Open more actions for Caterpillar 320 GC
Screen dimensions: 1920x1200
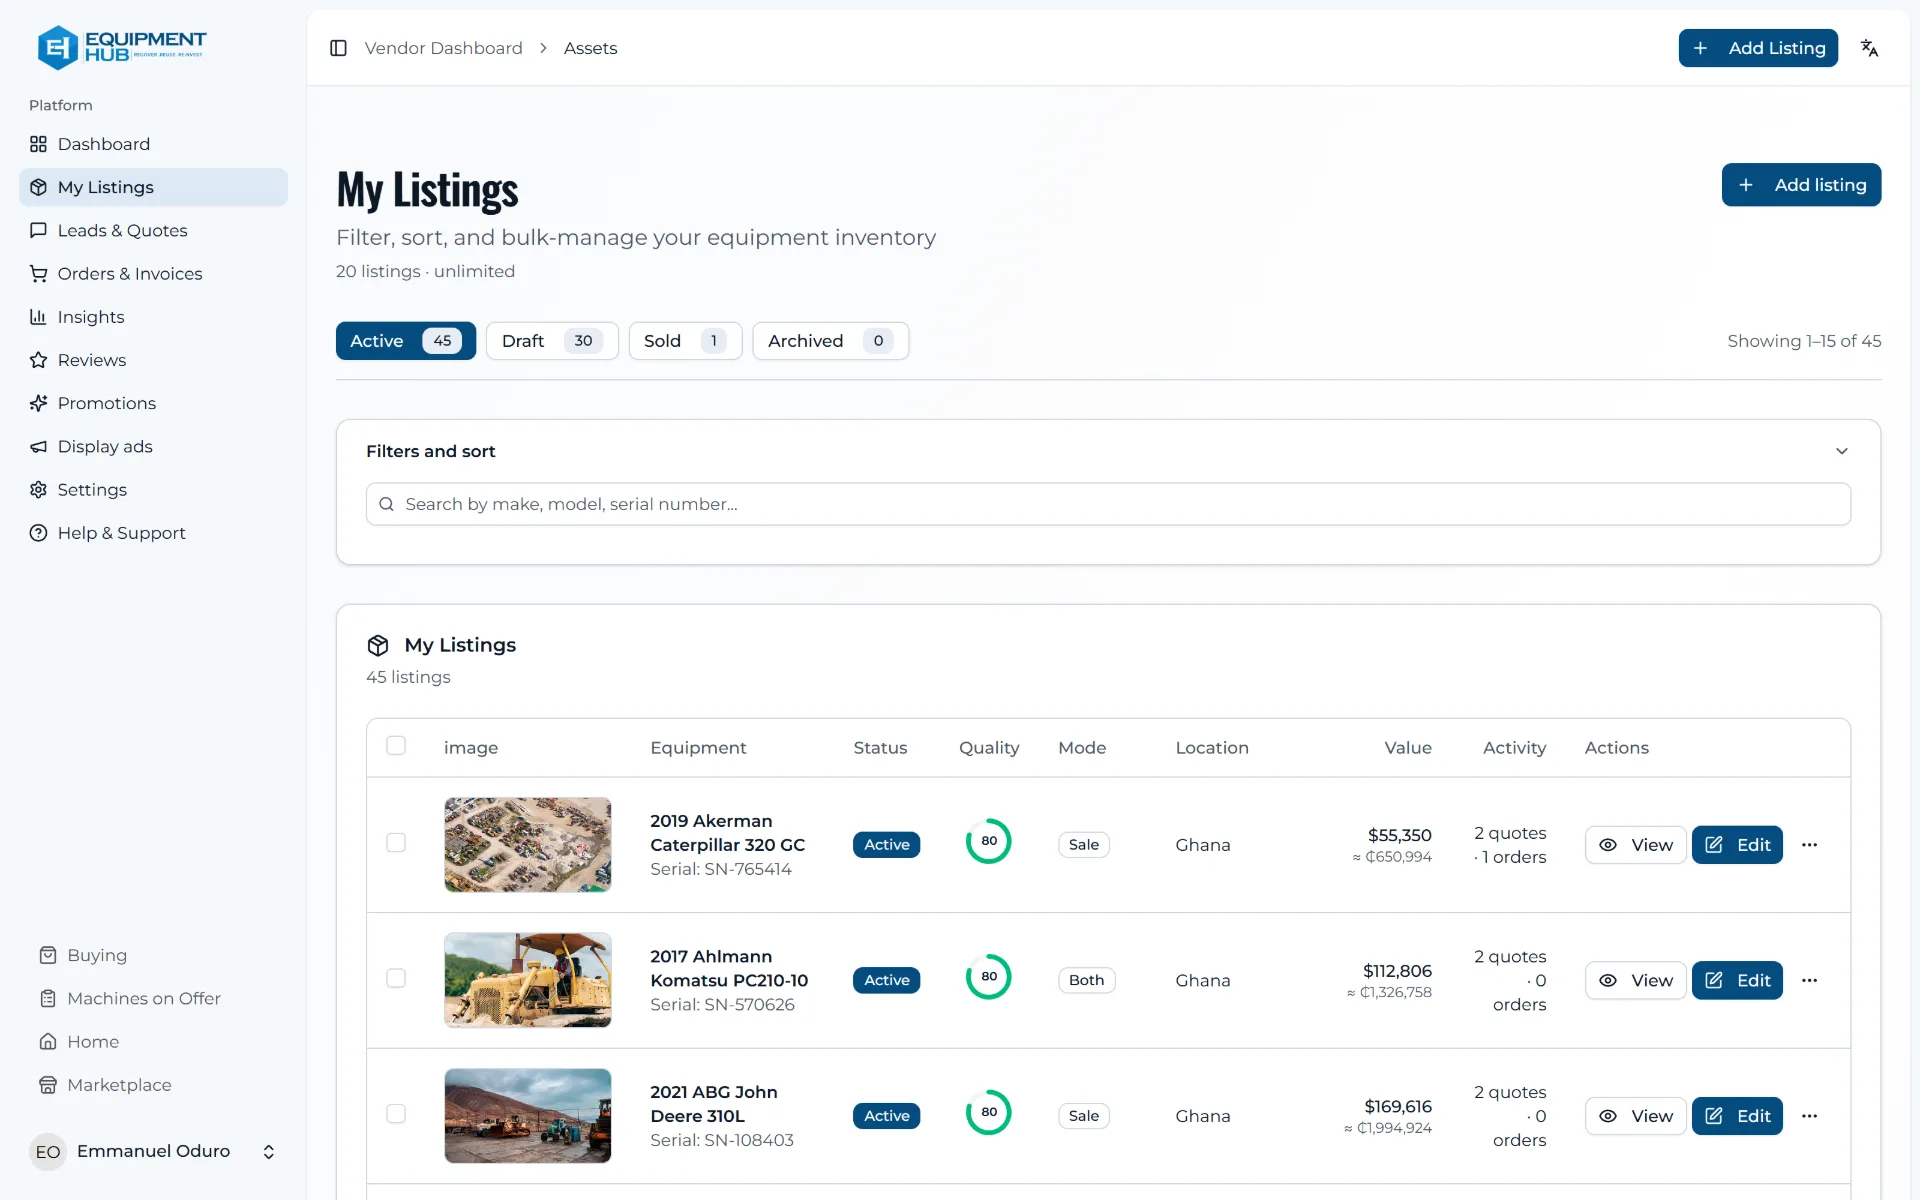pos(1809,845)
